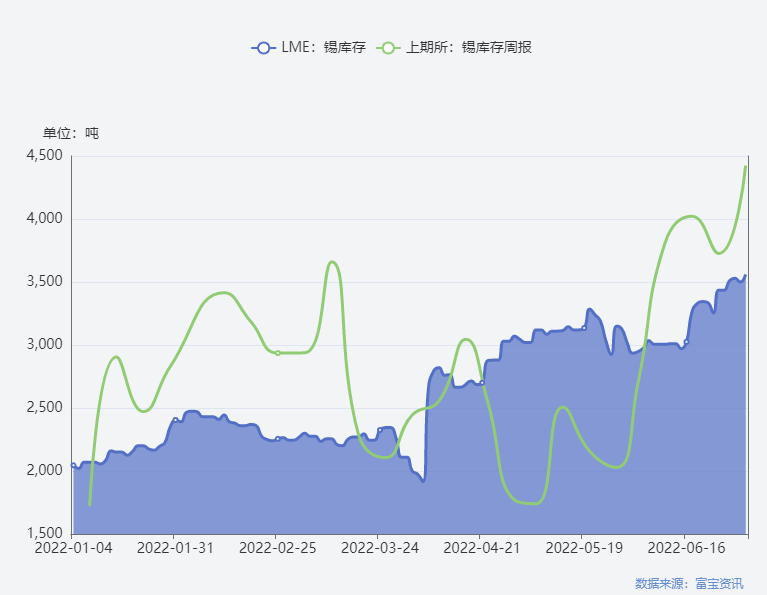Select the 2022-02-25 x-axis date label
Image resolution: width=767 pixels, height=595 pixels.
[277, 548]
